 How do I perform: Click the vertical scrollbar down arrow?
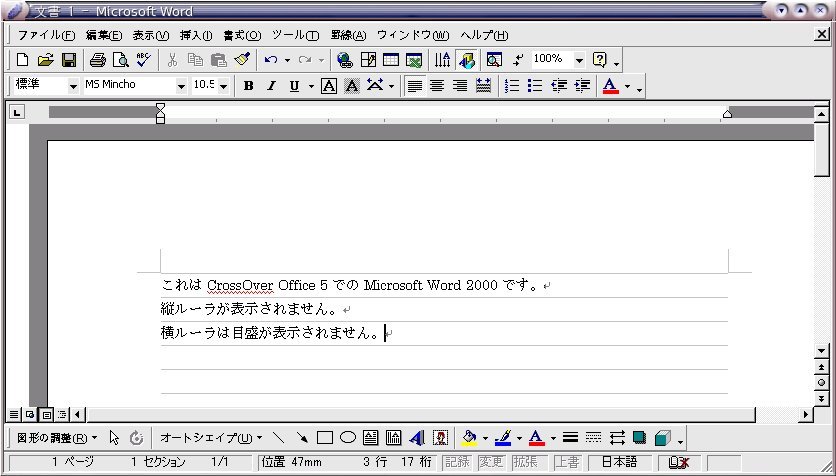821,351
